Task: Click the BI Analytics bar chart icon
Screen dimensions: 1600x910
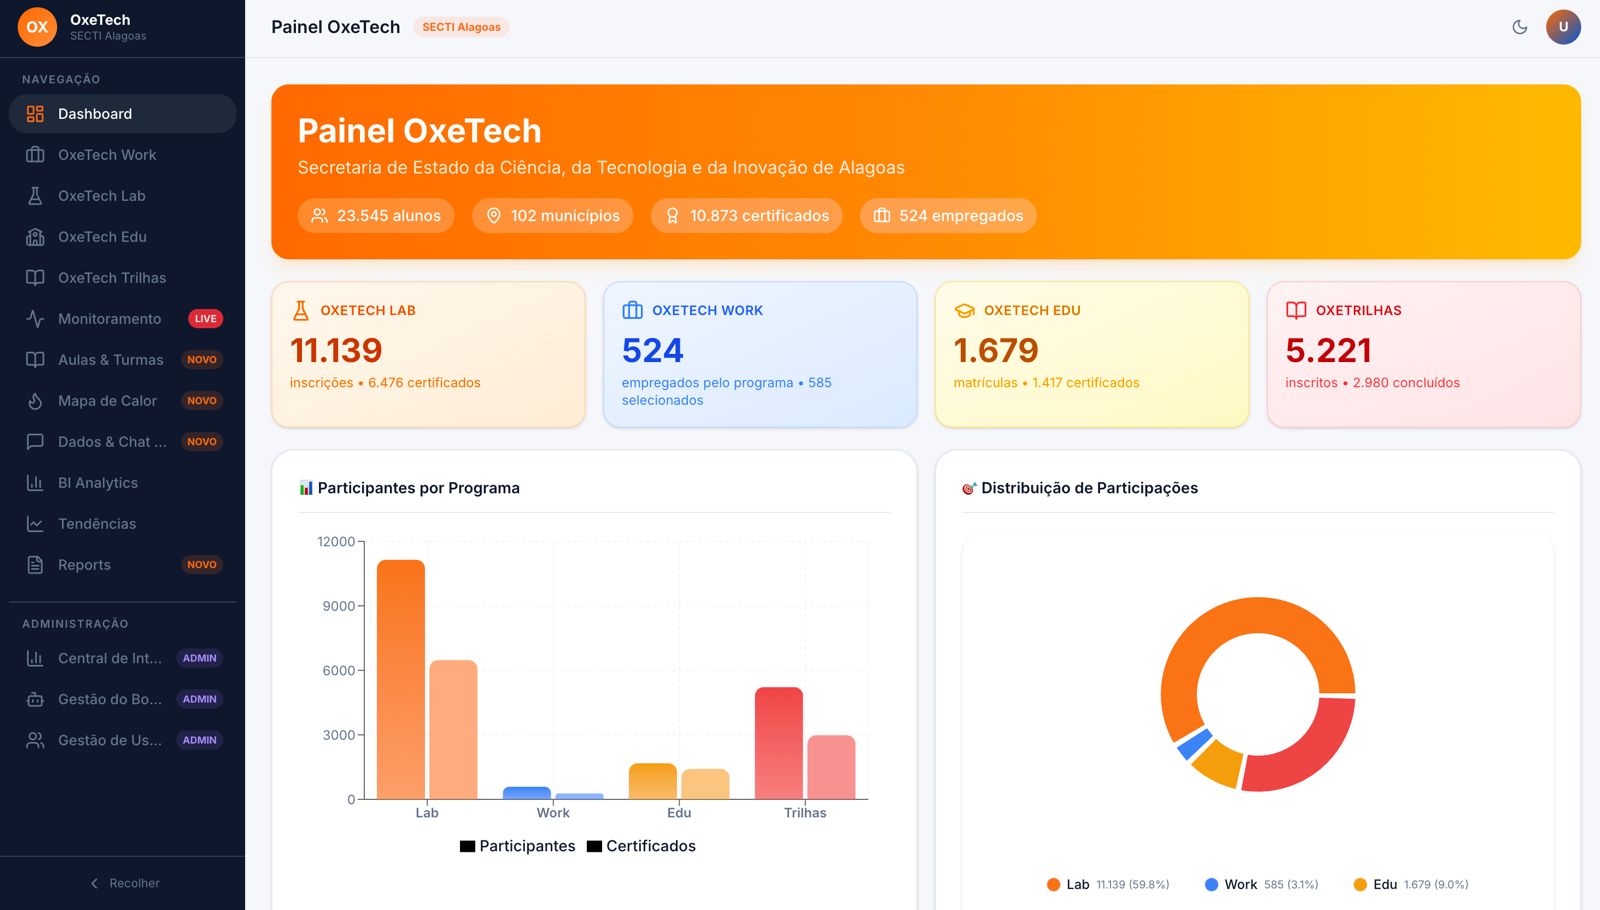Action: point(33,483)
